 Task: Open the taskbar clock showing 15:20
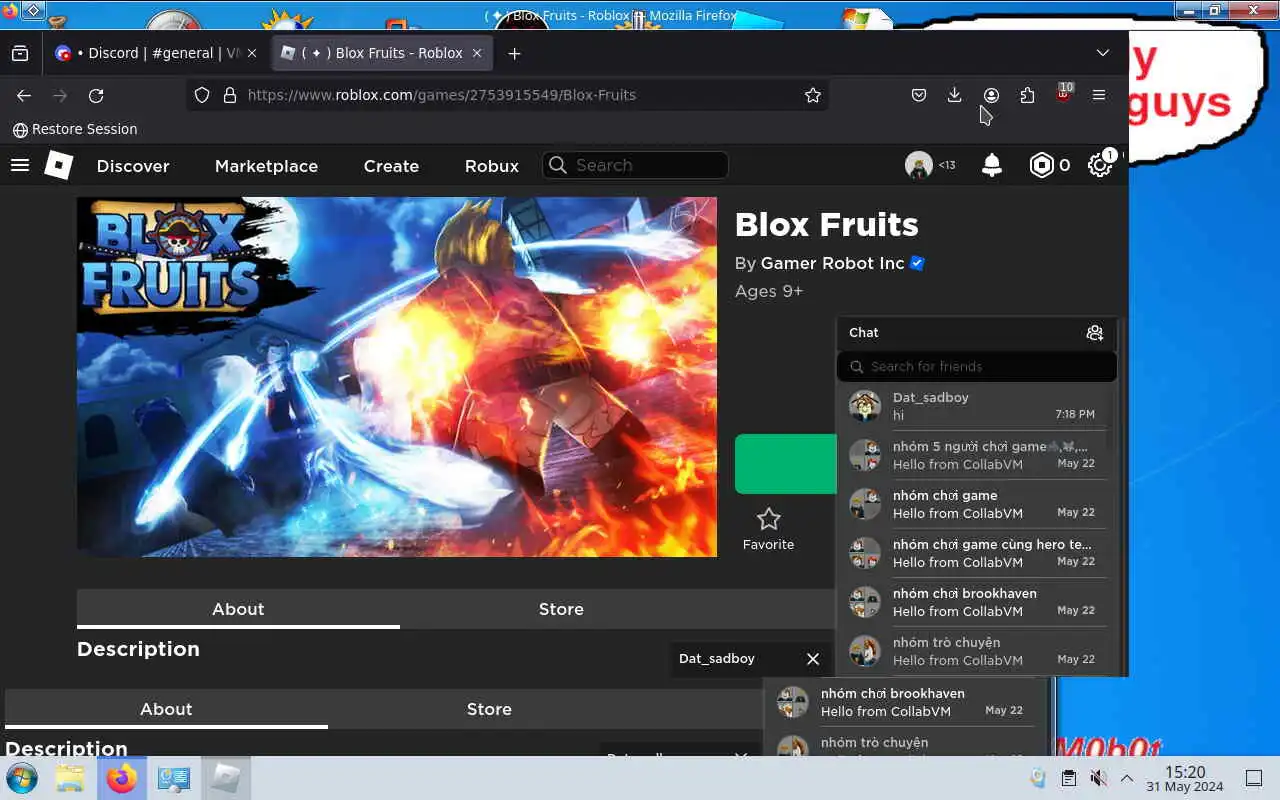(x=1185, y=778)
